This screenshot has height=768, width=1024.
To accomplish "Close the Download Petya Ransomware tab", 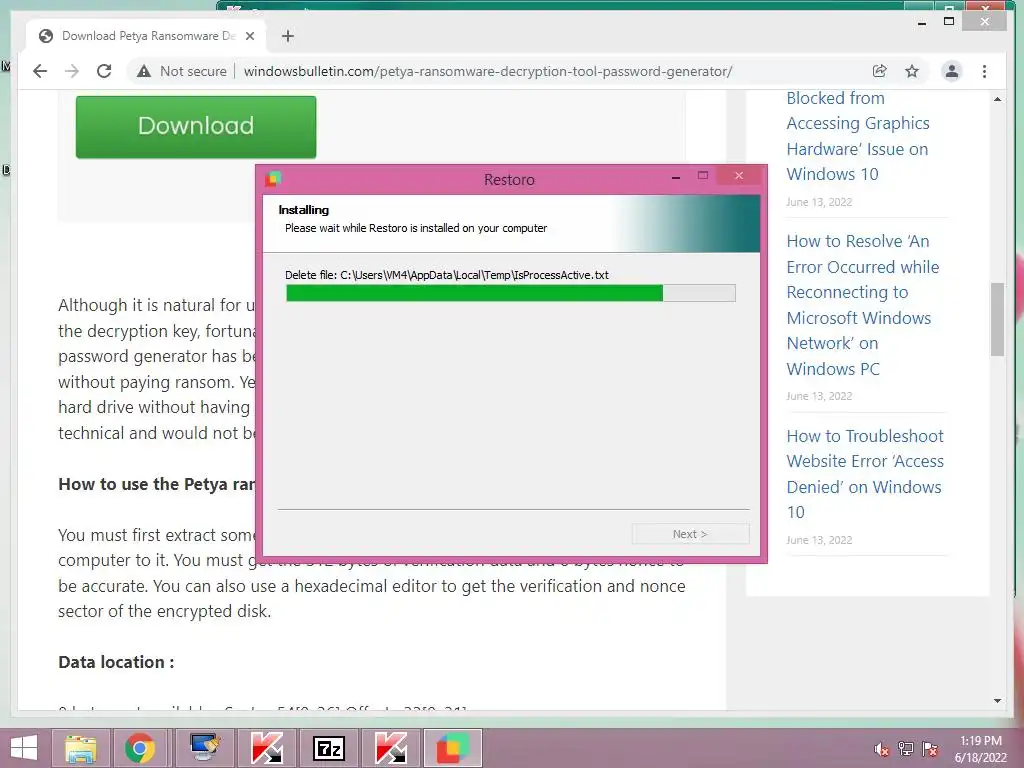I will pos(249,36).
